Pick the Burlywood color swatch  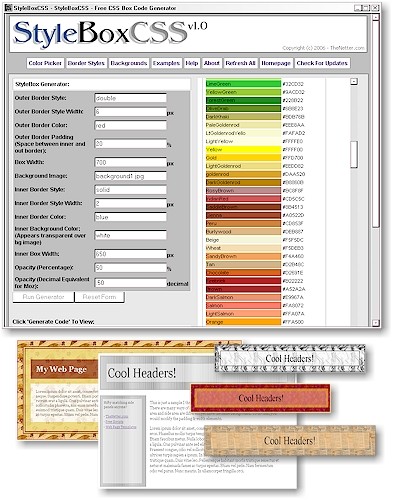tap(243, 231)
